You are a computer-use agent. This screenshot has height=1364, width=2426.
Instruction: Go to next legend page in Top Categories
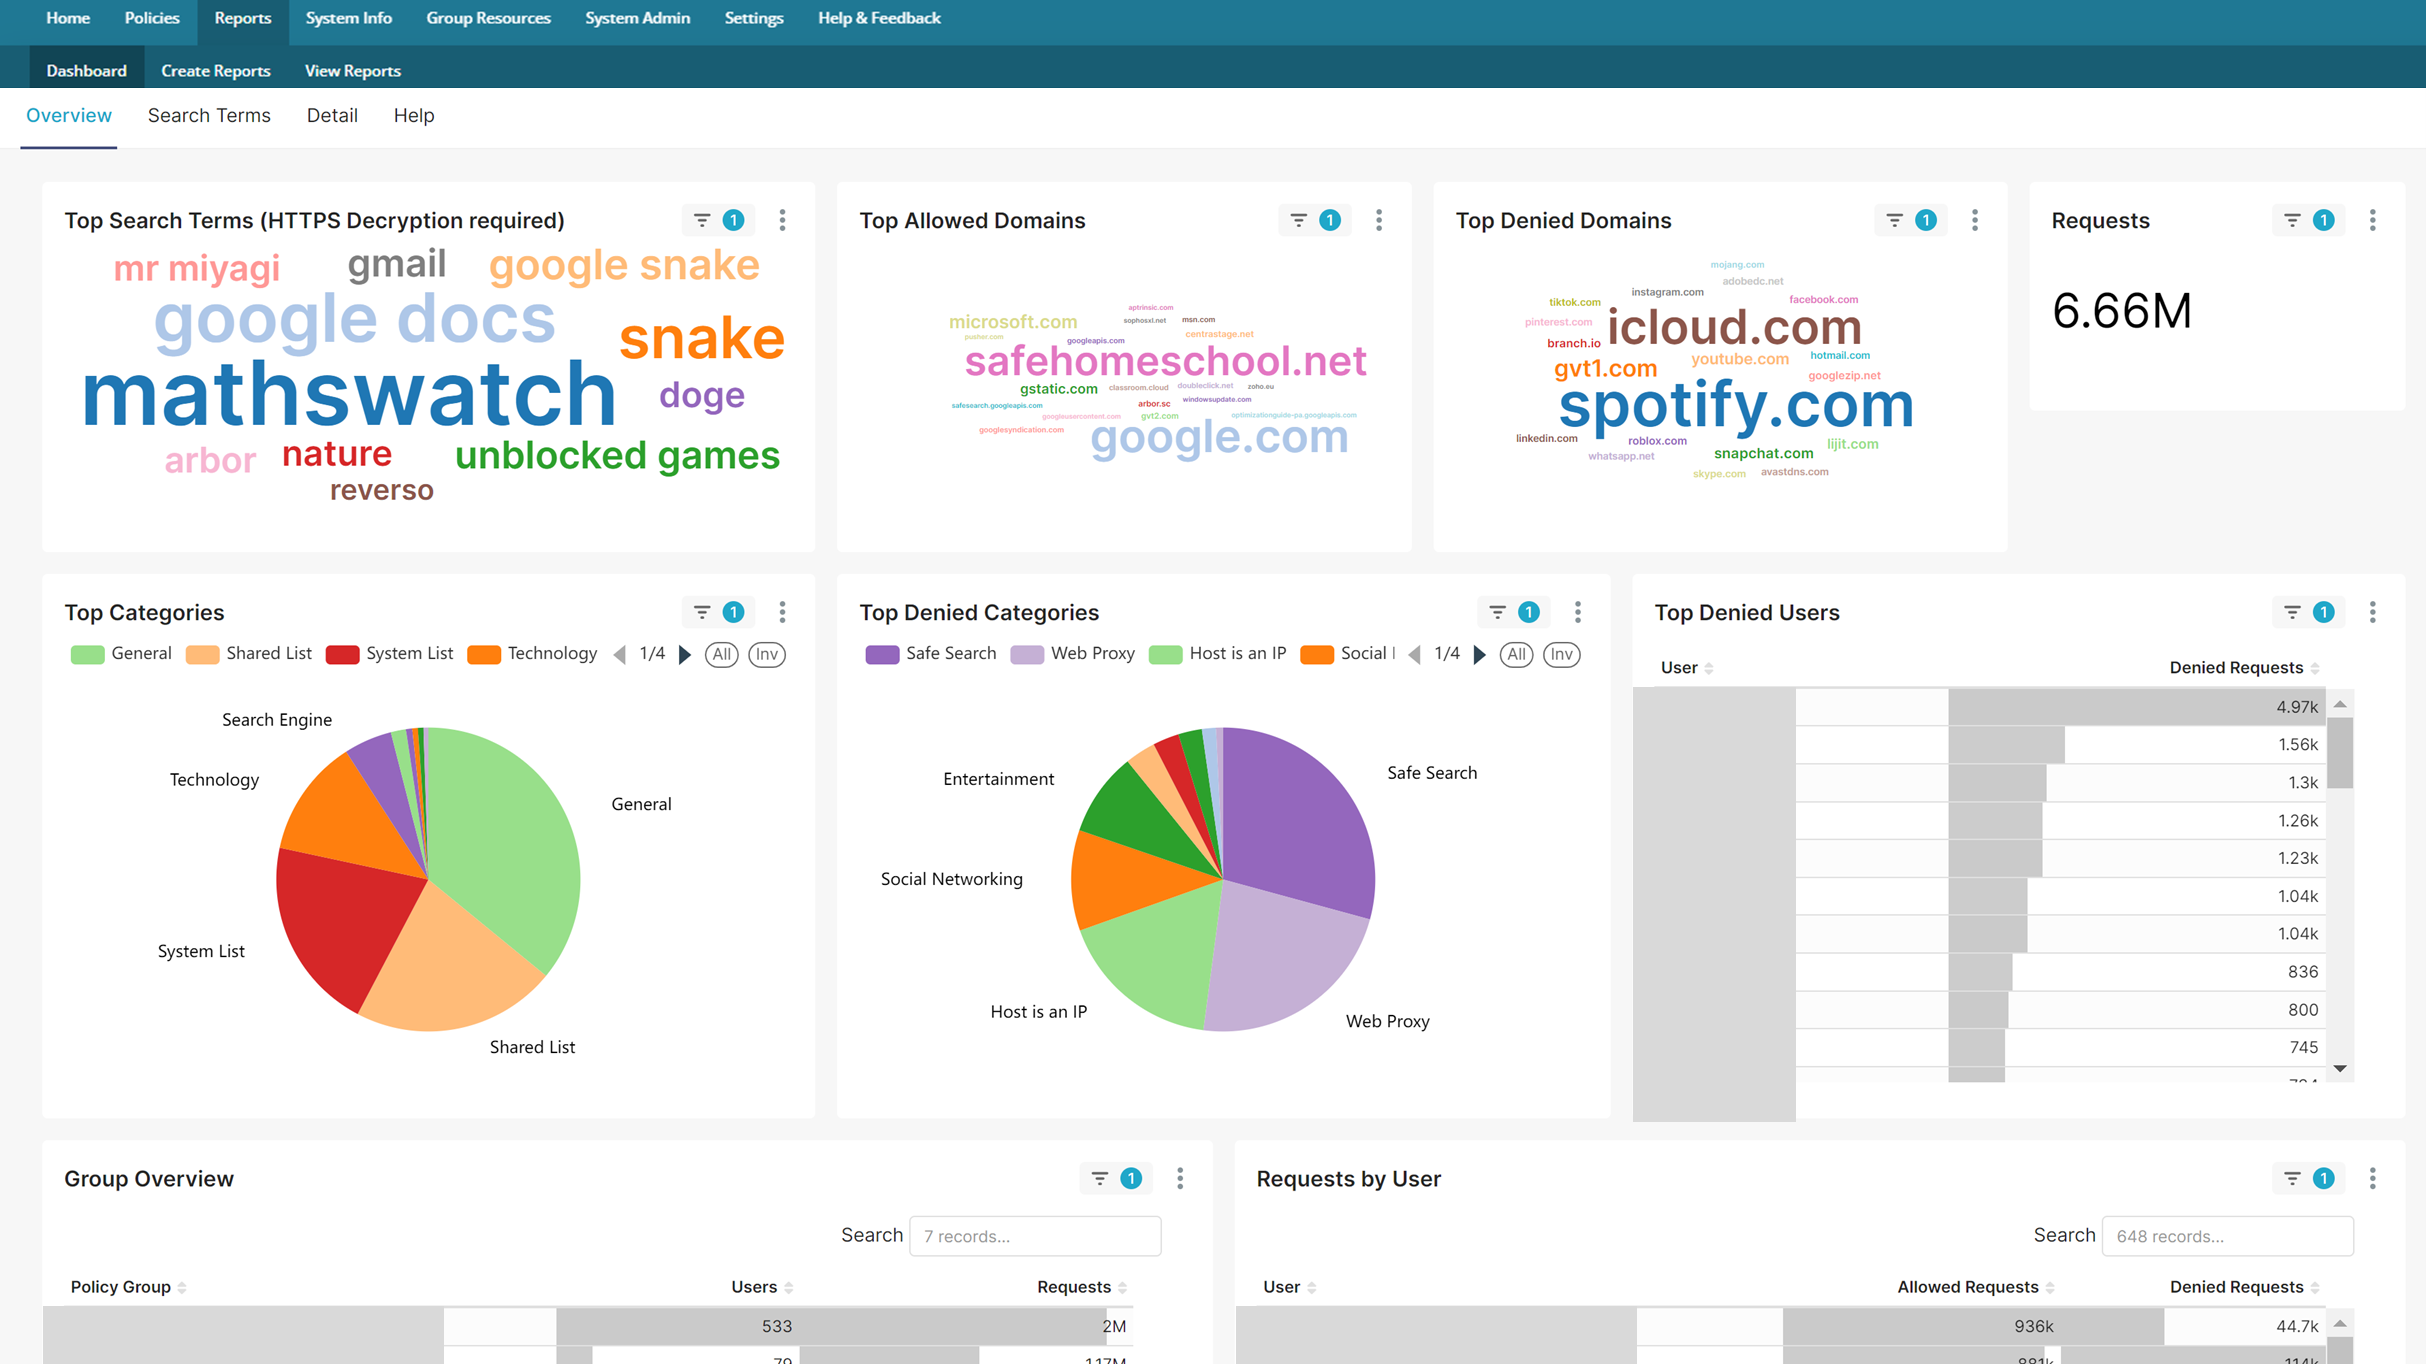pos(685,654)
